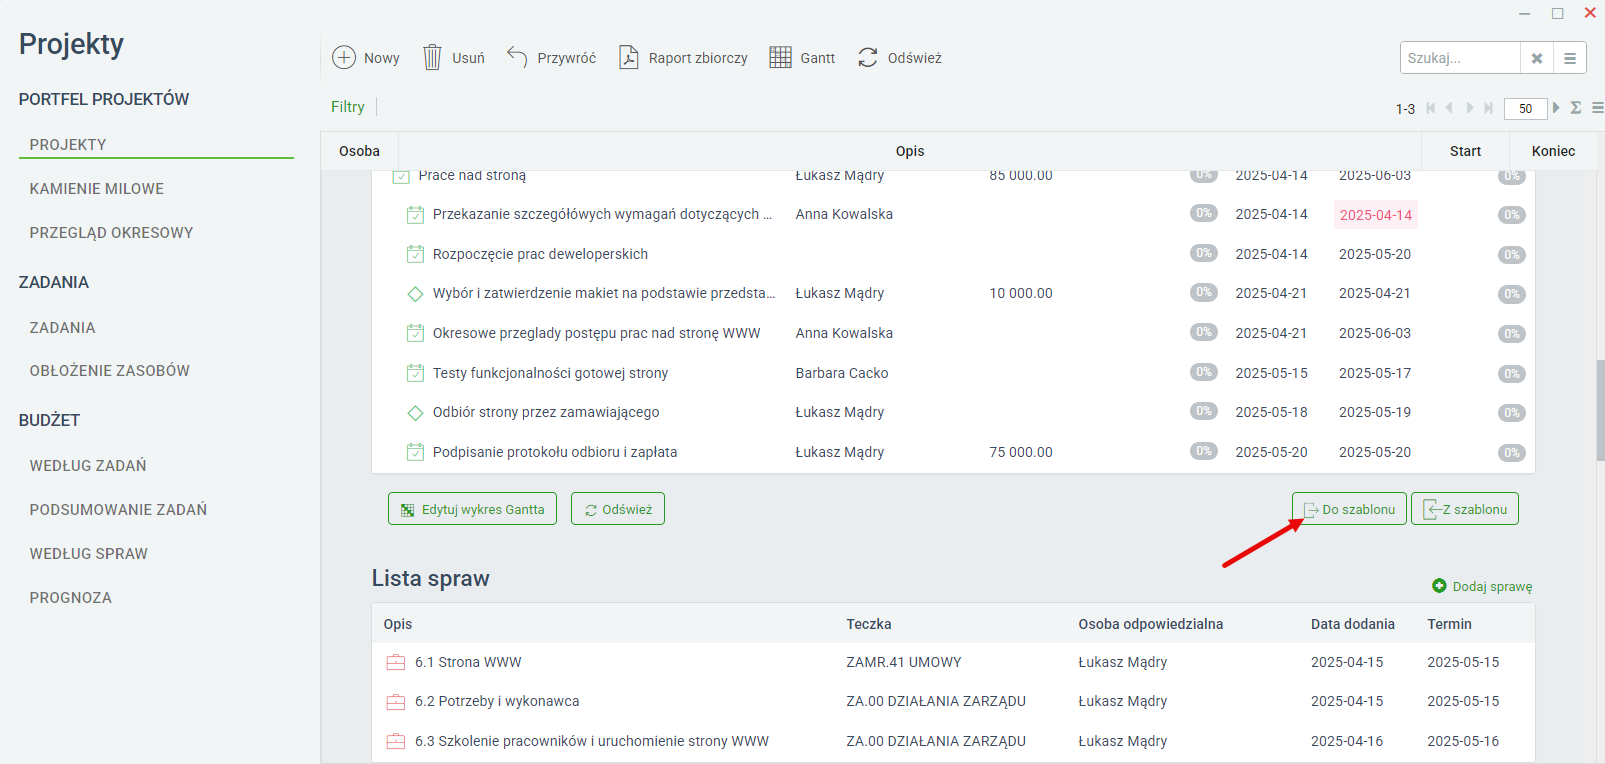
Task: Sort by the Start column header
Action: 1465,151
